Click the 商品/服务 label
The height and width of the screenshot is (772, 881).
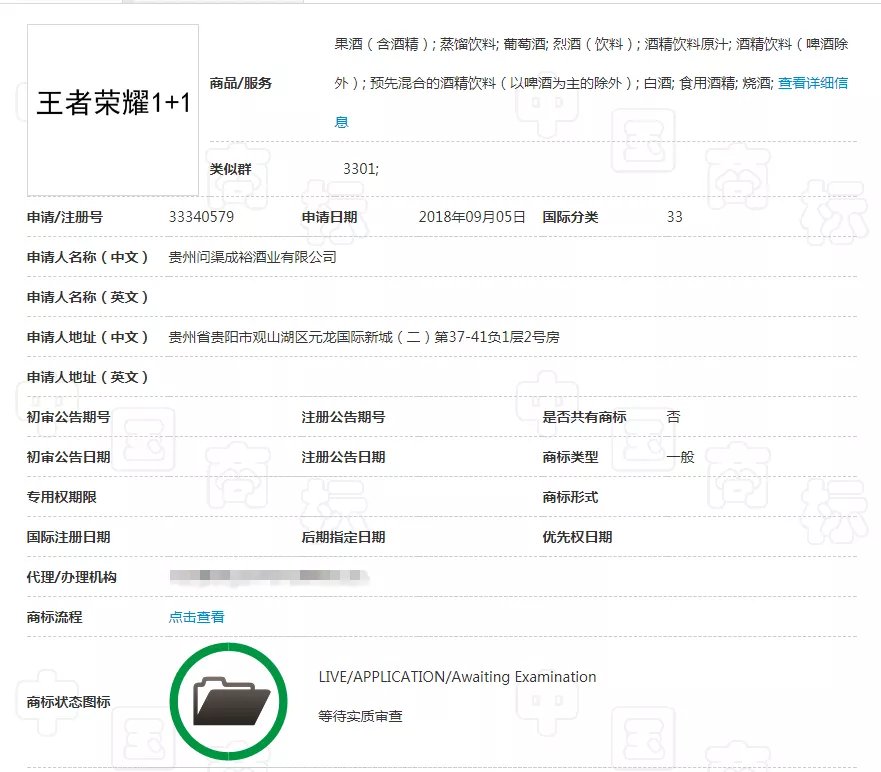point(240,83)
